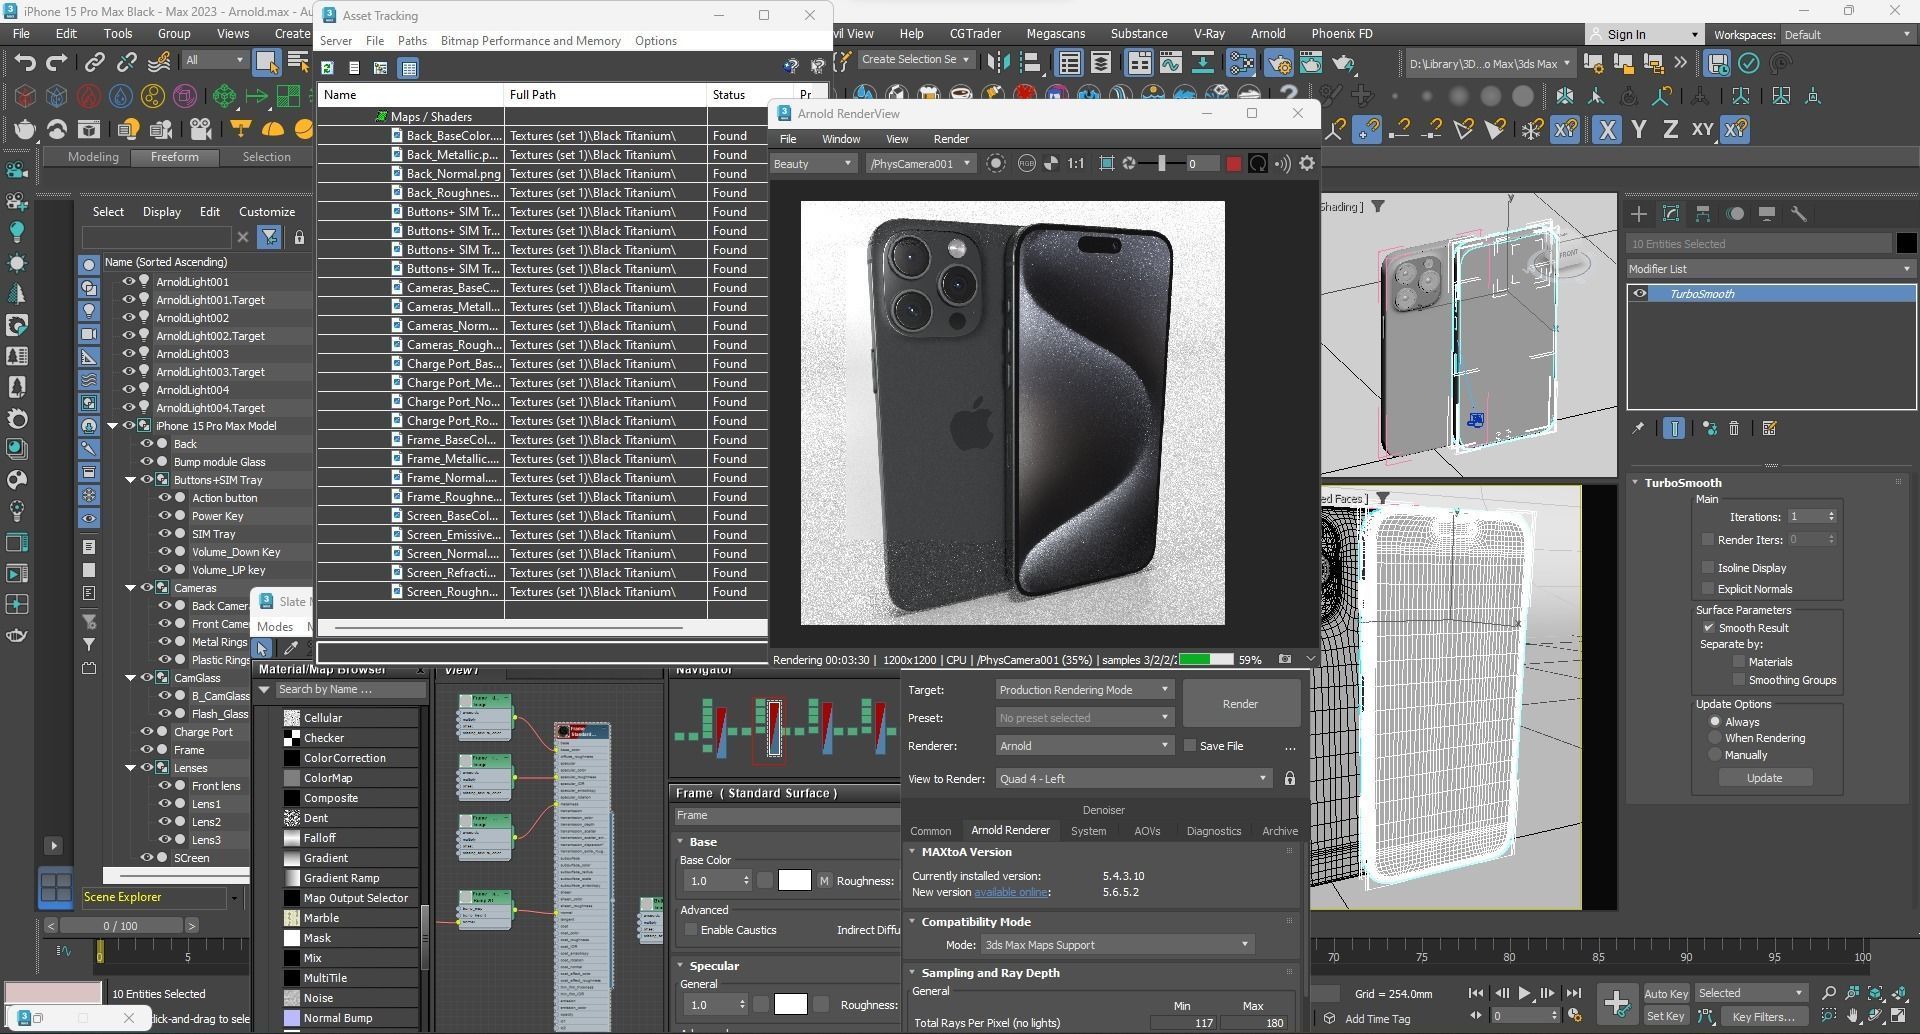Switch Asset Tracking to table view

(x=408, y=68)
